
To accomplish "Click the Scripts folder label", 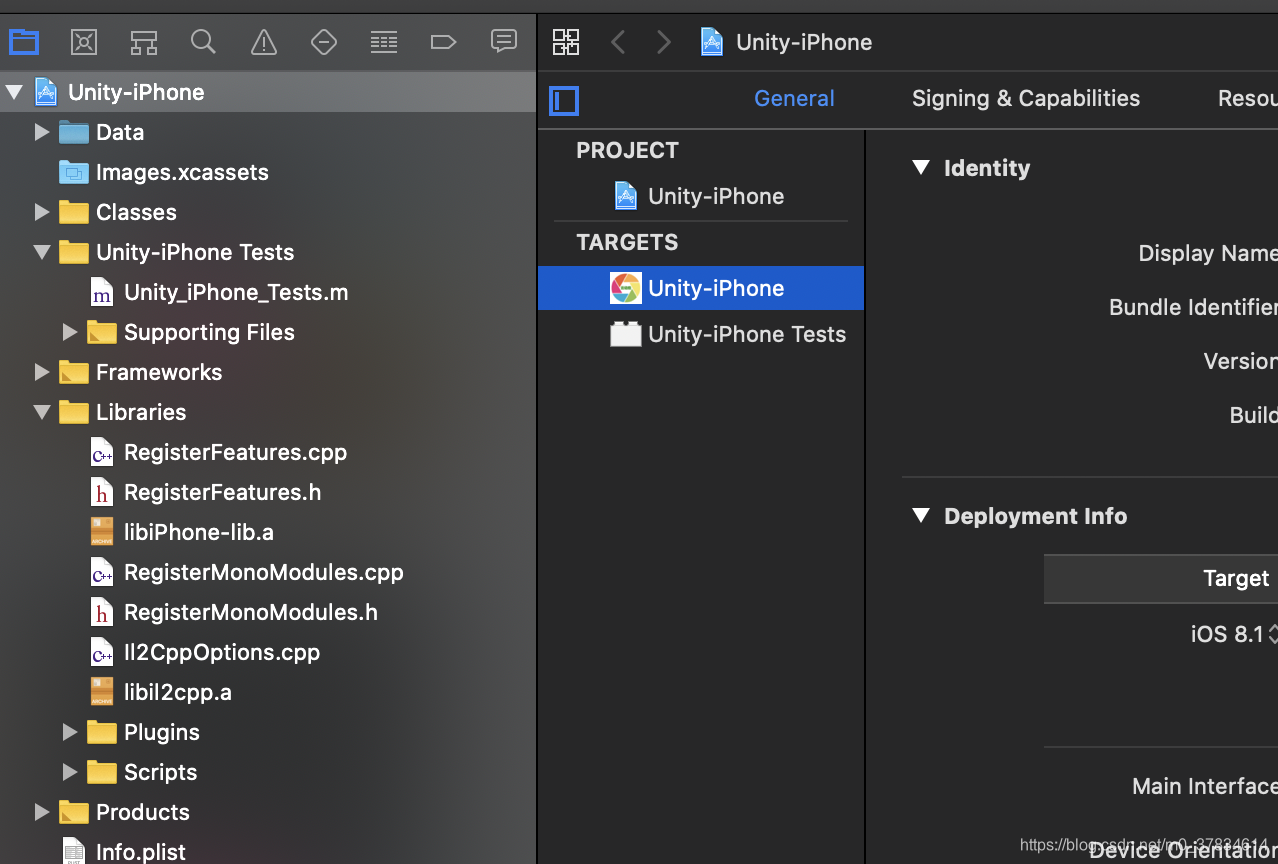I will click(x=160, y=772).
